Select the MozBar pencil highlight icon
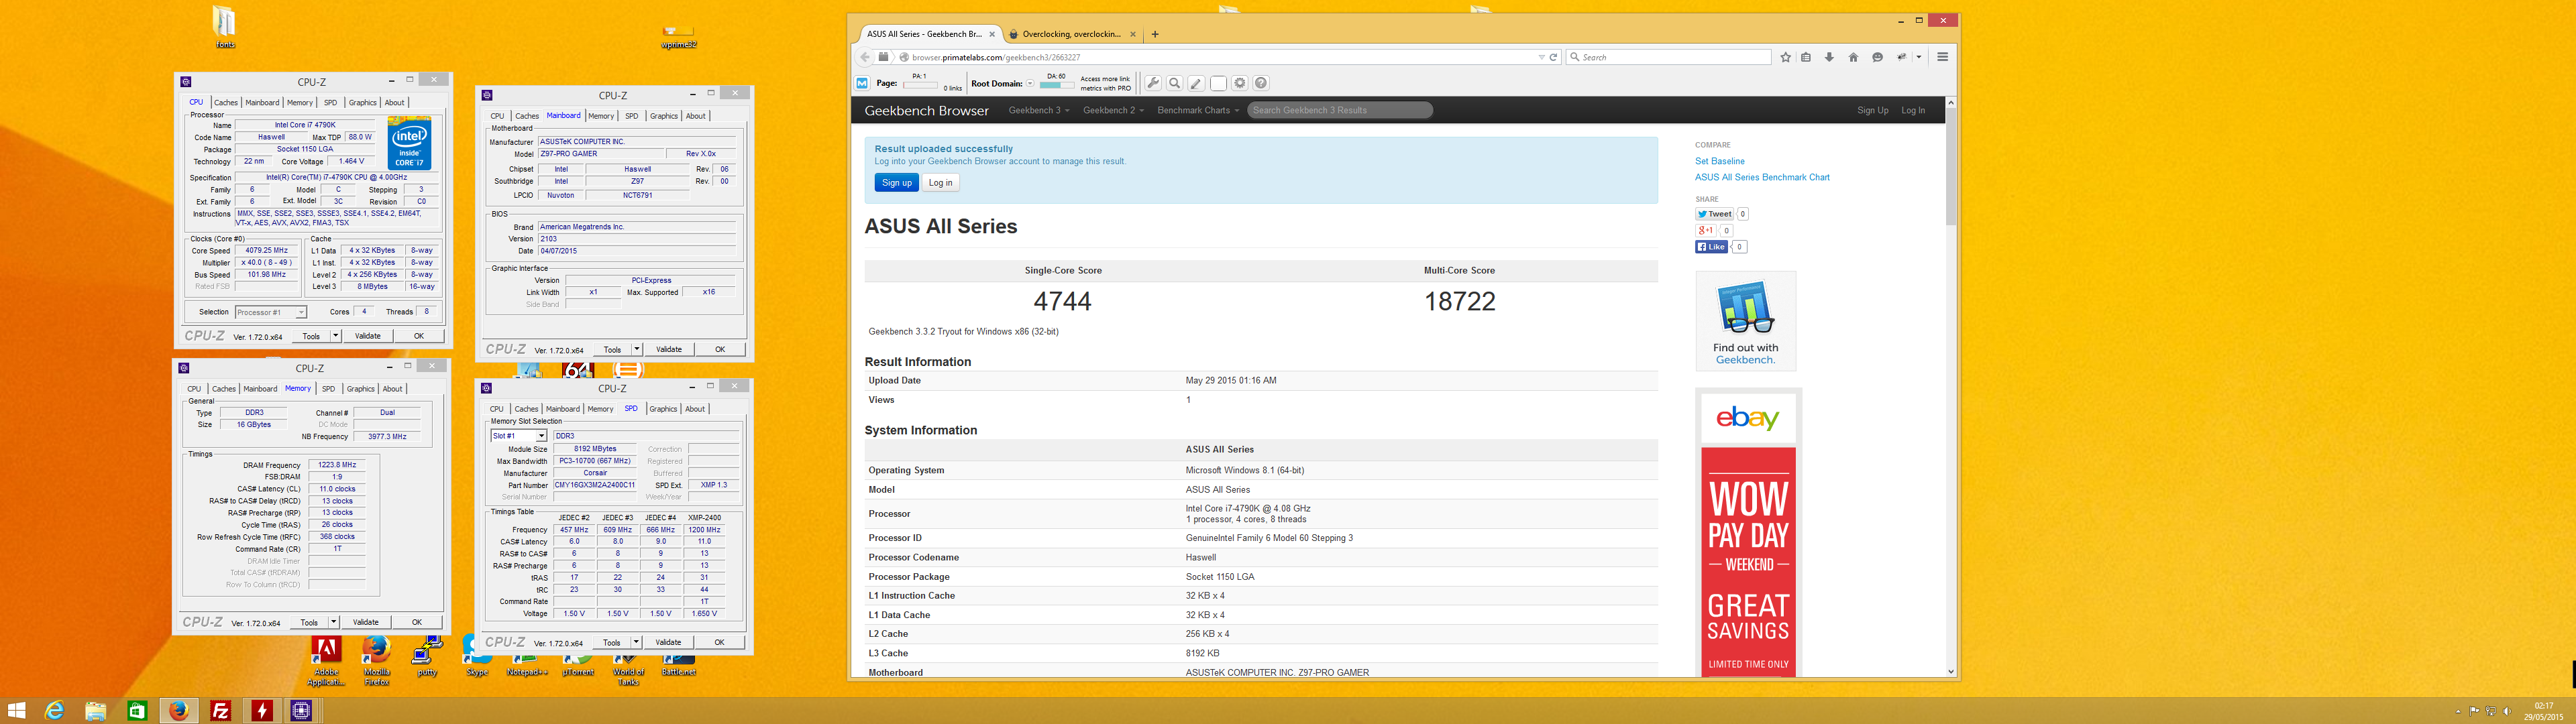2576x724 pixels. [1196, 83]
